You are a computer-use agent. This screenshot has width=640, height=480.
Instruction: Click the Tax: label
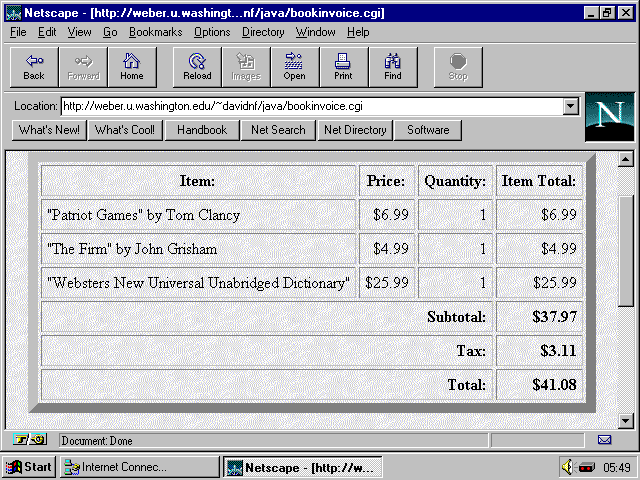(x=471, y=351)
